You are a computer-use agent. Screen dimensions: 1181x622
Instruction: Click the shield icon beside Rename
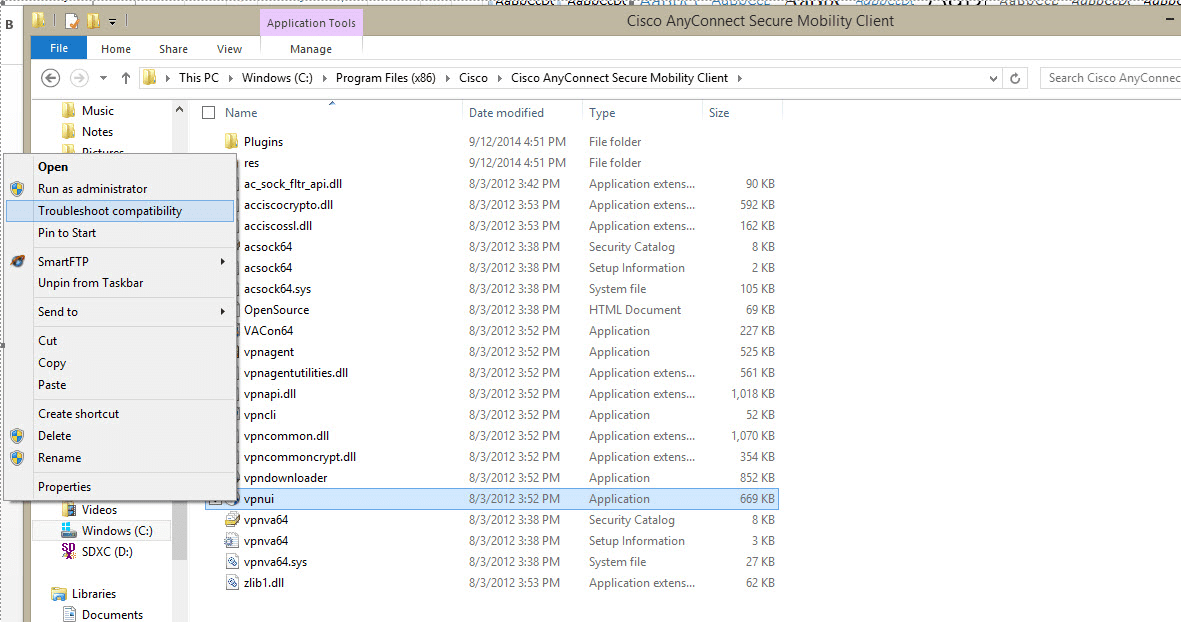[x=17, y=458]
